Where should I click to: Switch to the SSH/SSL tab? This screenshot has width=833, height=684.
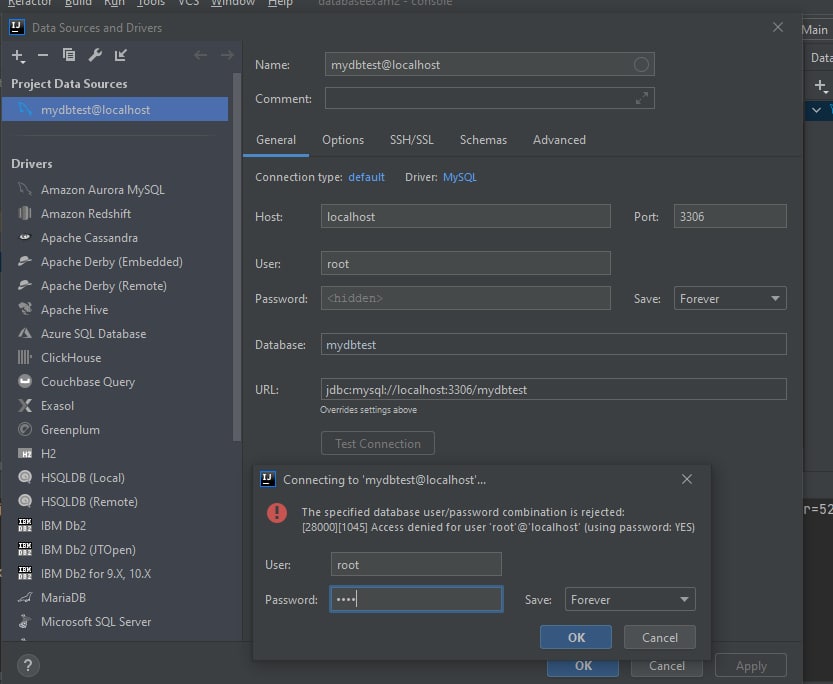tap(412, 140)
